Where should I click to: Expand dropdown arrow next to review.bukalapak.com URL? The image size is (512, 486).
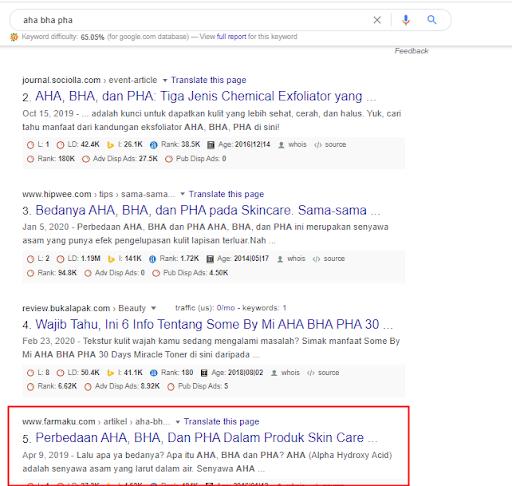pyautogui.click(x=153, y=308)
